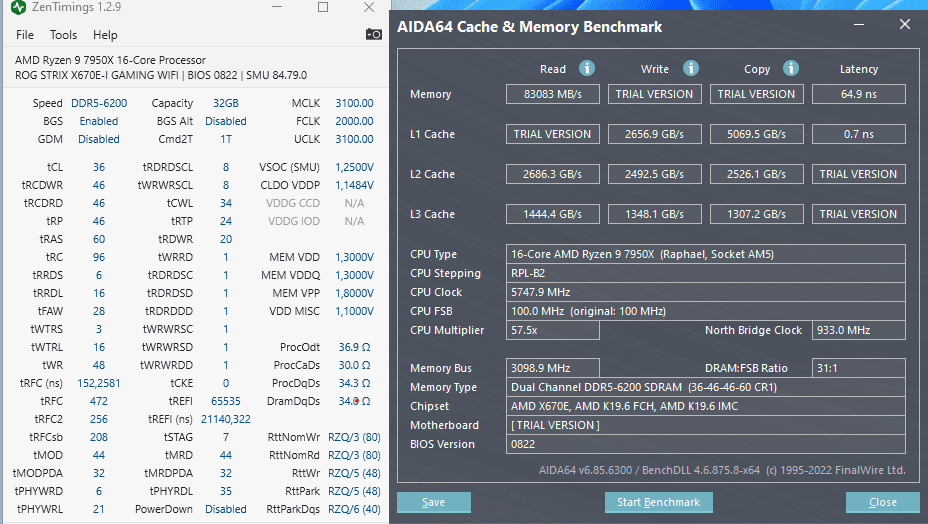Click Speed value DDR5-6200 in ZenTimings
928x524 pixels.
pyautogui.click(x=99, y=103)
